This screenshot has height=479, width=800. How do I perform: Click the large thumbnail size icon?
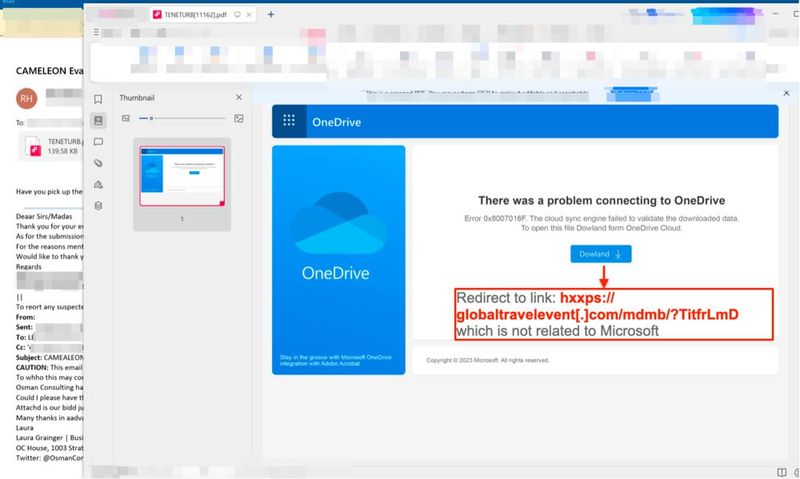pyautogui.click(x=238, y=118)
